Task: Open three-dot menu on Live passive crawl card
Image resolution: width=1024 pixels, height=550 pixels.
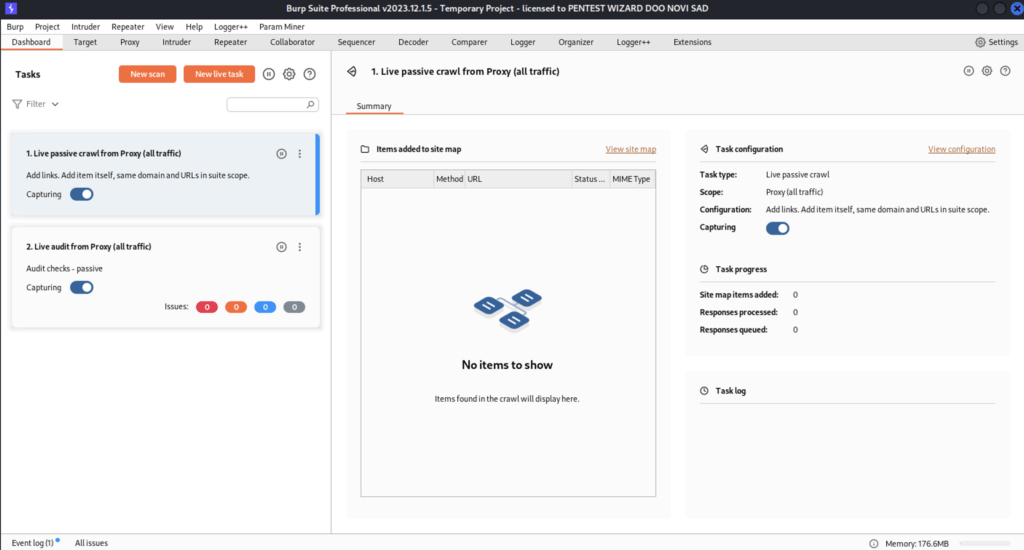Action: point(300,154)
